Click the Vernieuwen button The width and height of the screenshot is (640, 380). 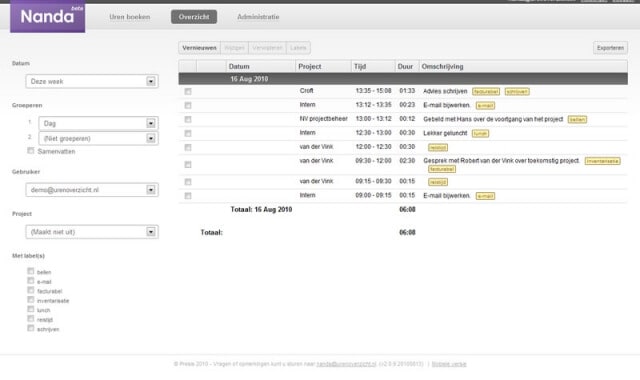click(x=199, y=48)
